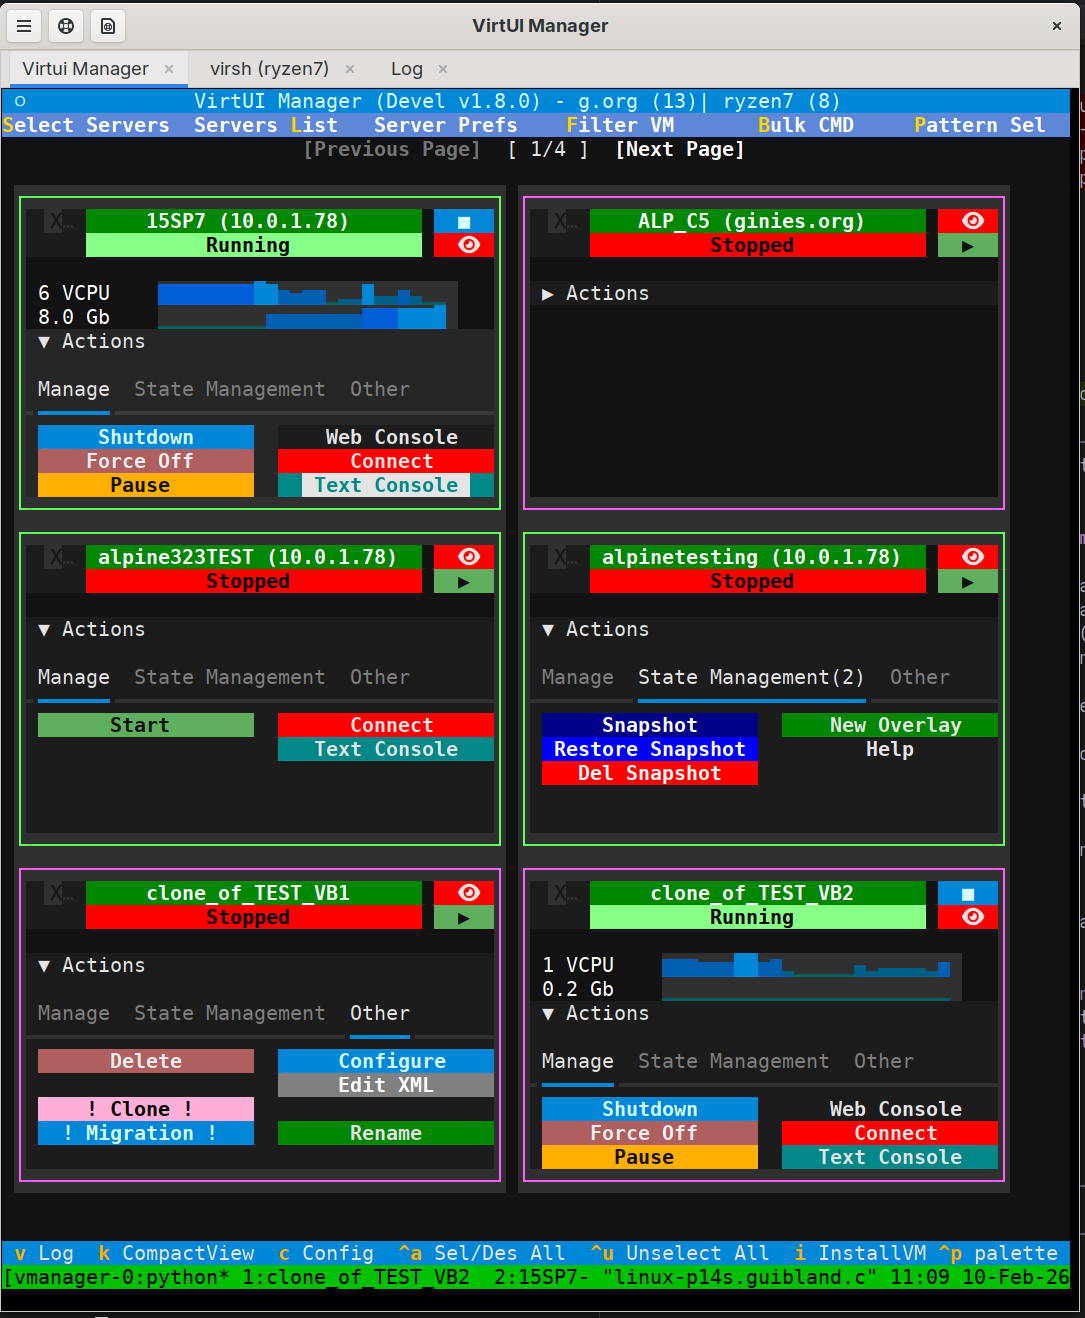Click the stop square icon on 15SP7
The height and width of the screenshot is (1318, 1085).
tap(463, 220)
